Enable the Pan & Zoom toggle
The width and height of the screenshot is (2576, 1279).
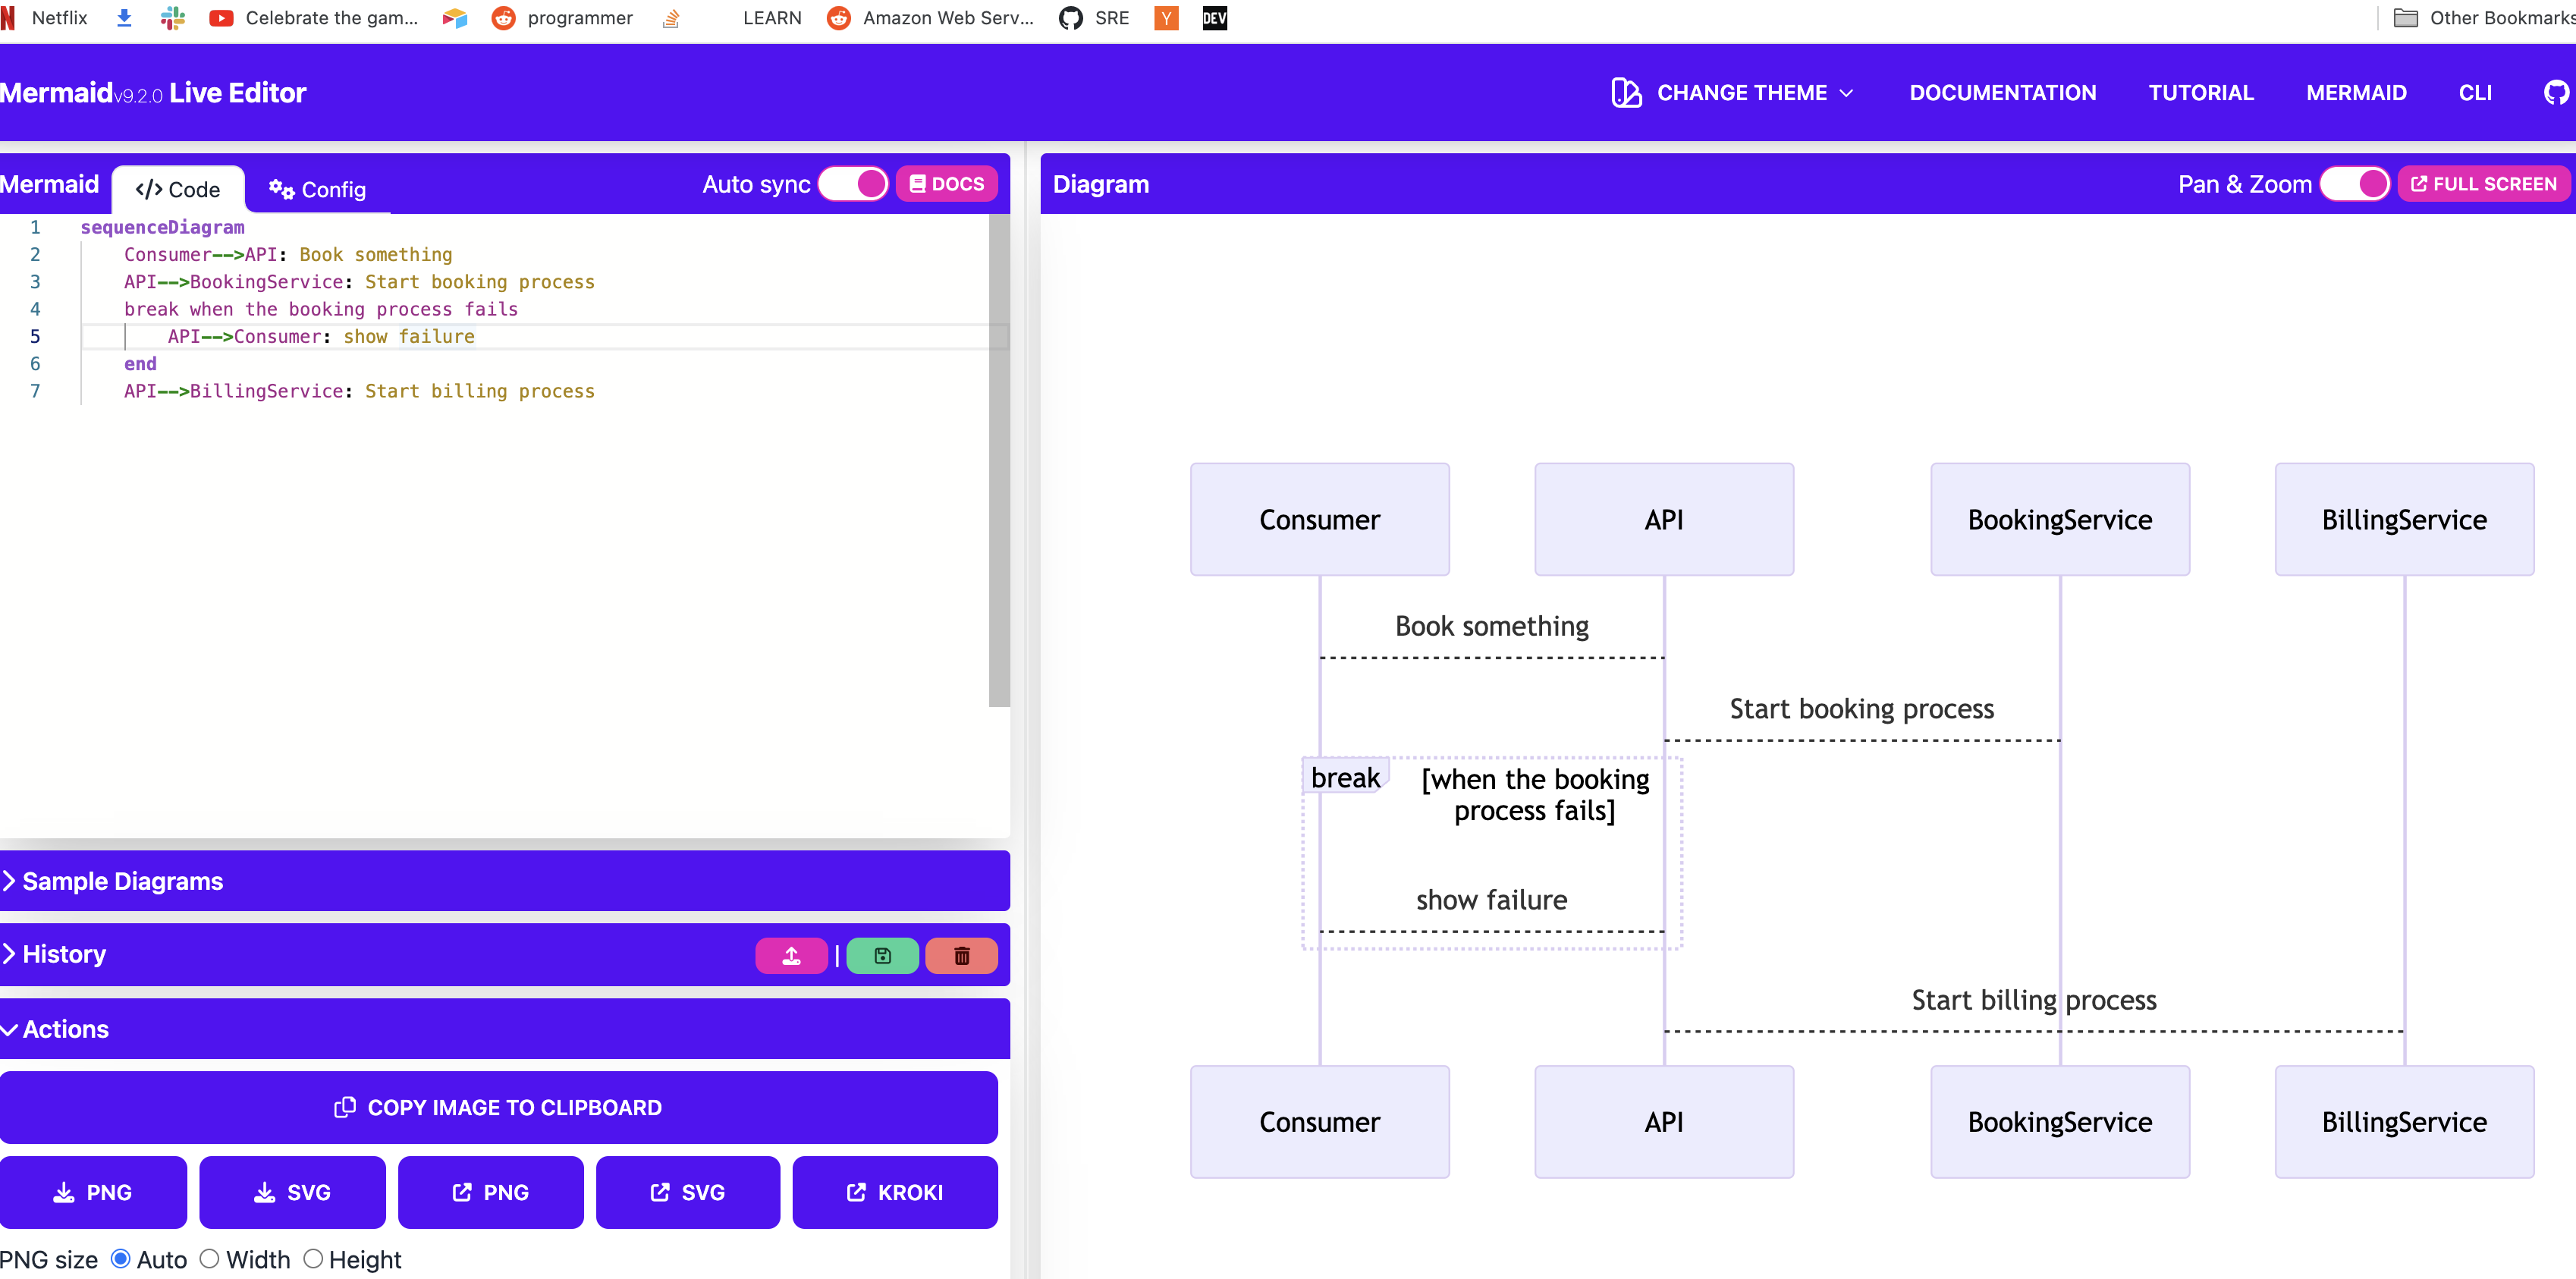pyautogui.click(x=2355, y=183)
